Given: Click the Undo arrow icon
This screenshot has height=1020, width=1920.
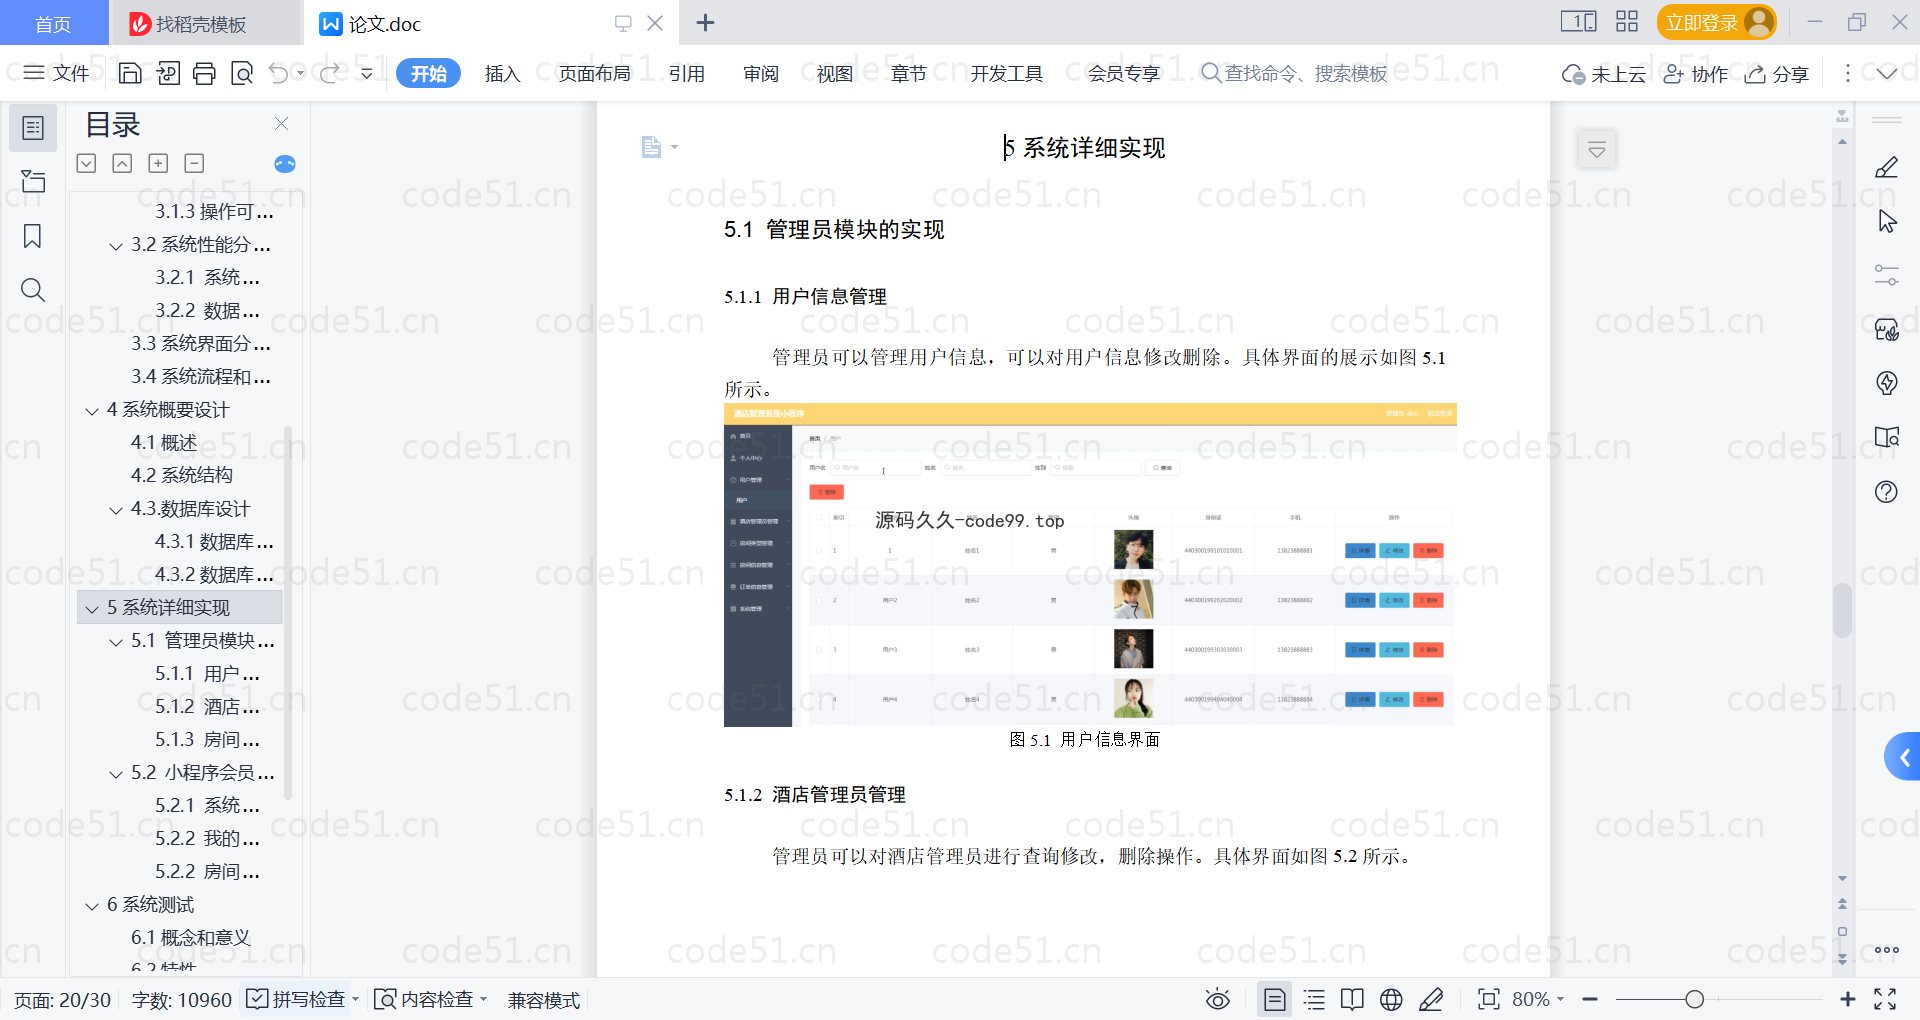Looking at the screenshot, I should pyautogui.click(x=279, y=73).
